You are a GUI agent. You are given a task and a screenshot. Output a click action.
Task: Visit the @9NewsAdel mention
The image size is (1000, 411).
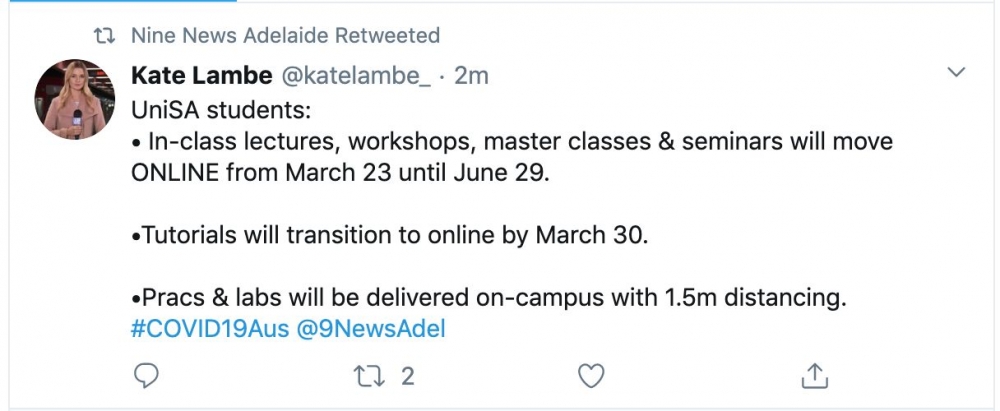pyautogui.click(x=371, y=328)
